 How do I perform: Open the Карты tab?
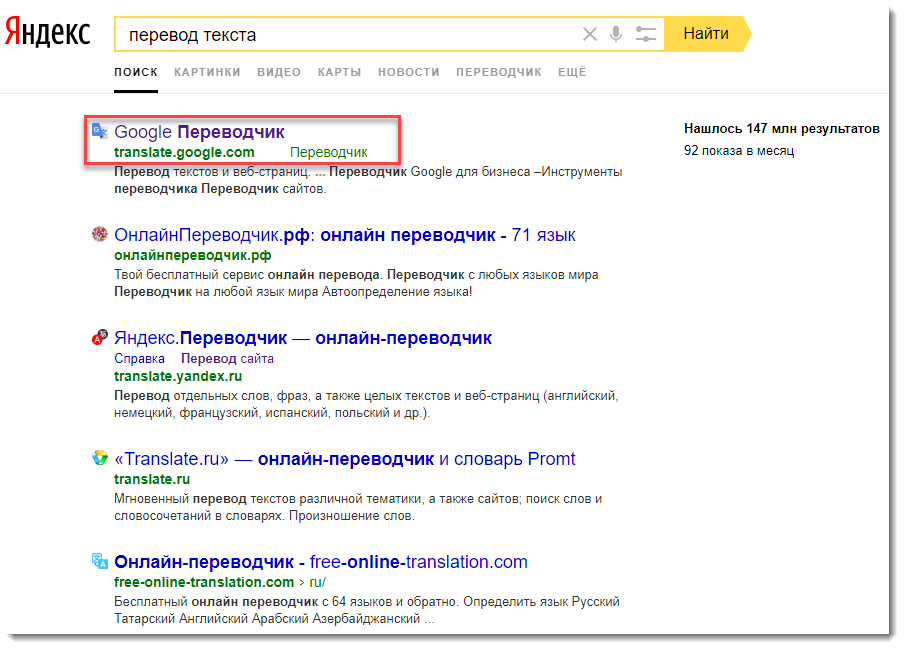tap(339, 72)
